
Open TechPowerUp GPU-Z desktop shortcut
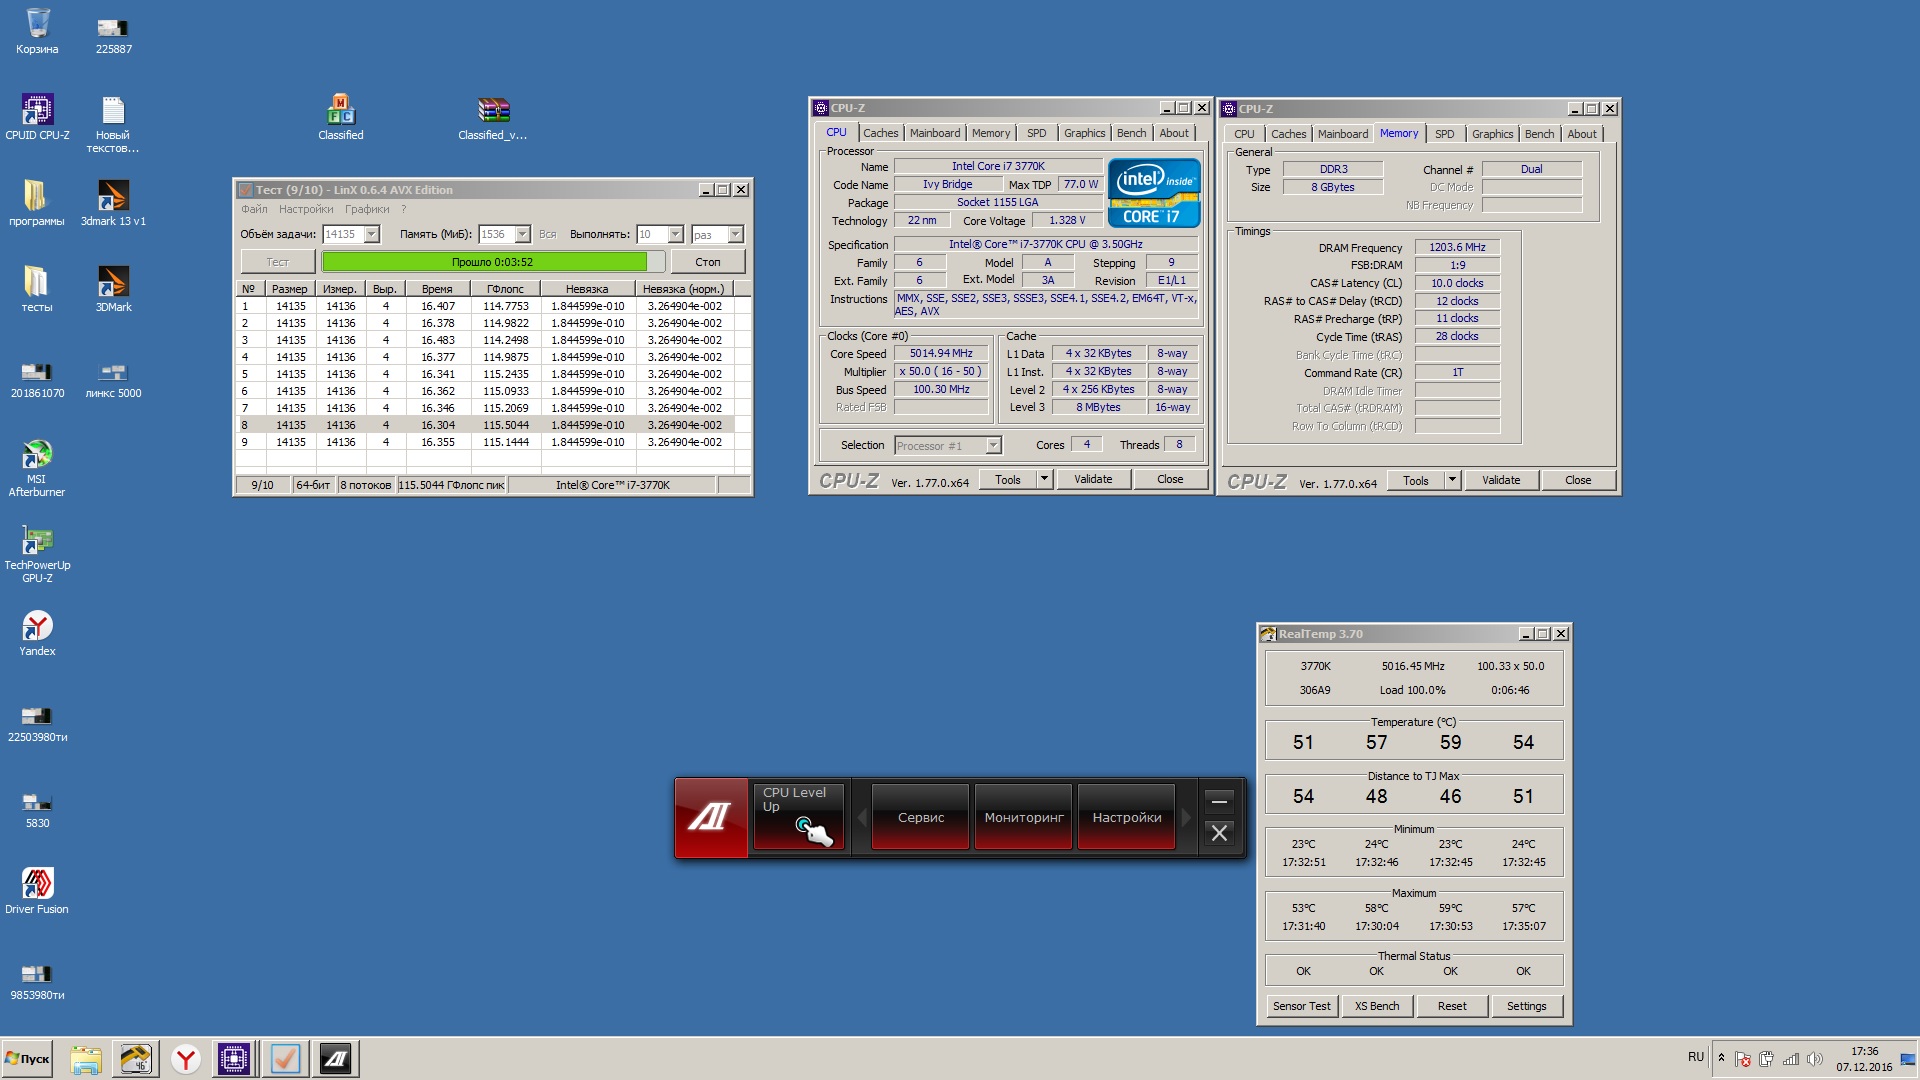[x=37, y=542]
